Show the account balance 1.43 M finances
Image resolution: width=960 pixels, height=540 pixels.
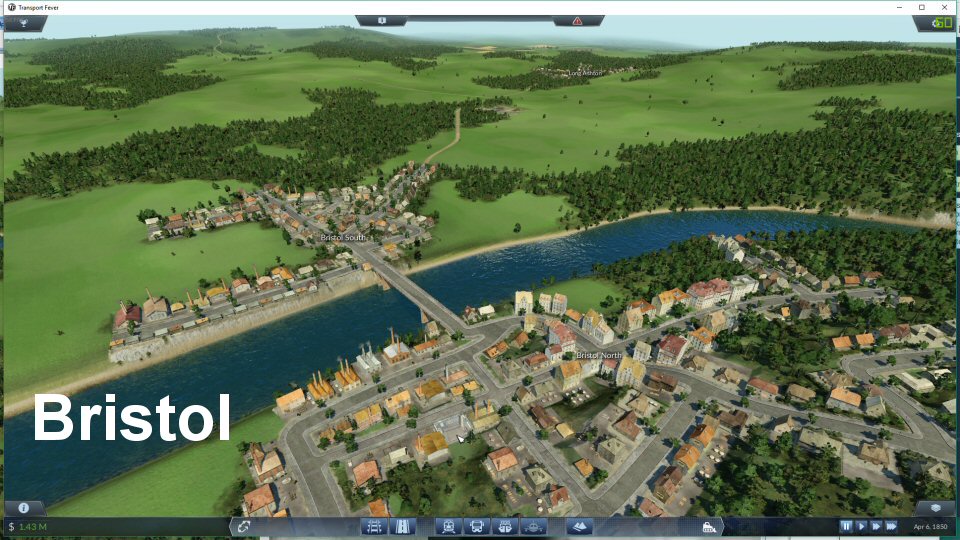tap(28, 527)
